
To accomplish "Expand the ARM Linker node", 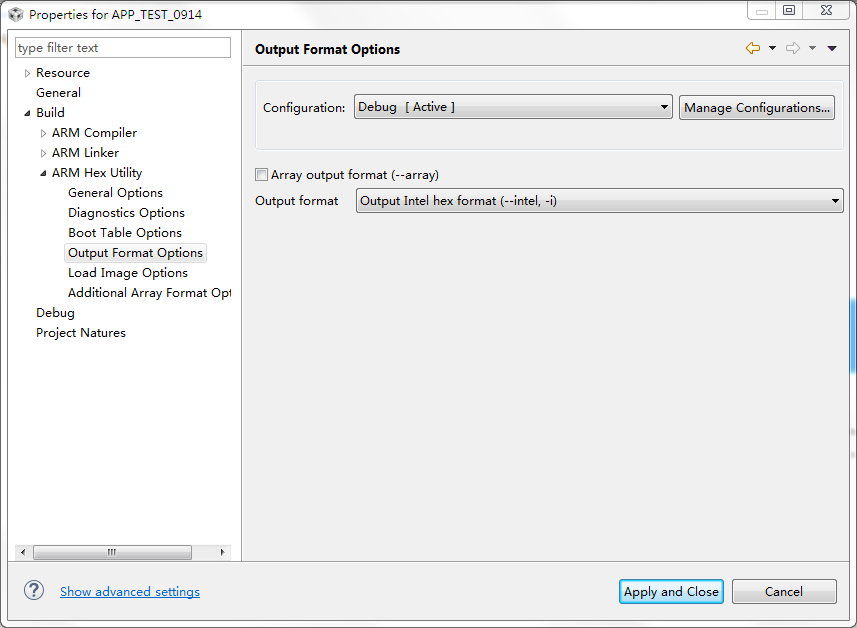I will point(43,153).
